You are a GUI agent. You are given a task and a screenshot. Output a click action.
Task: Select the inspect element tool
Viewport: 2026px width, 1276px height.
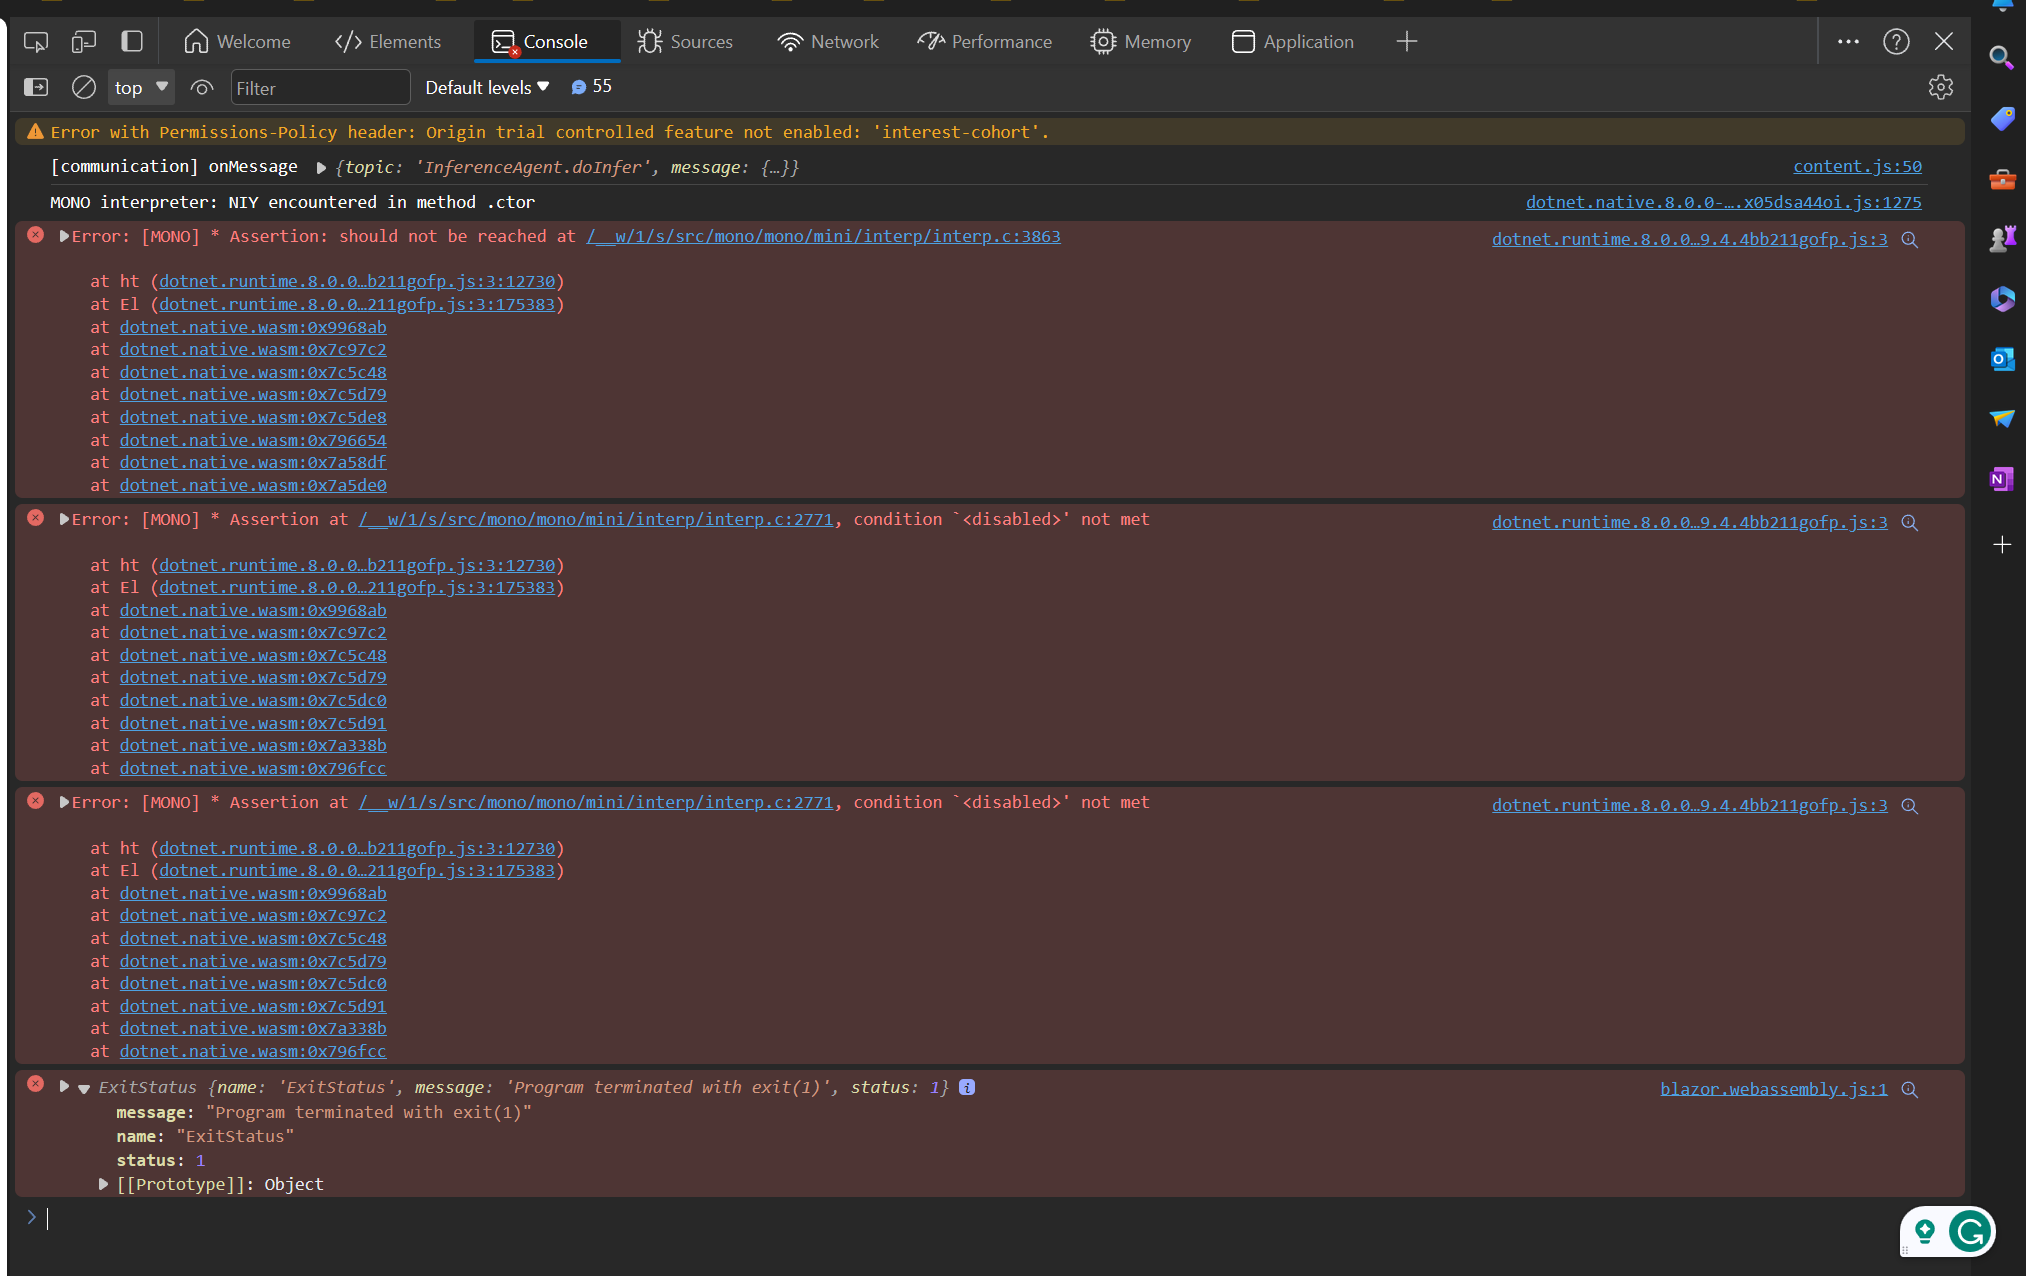pyautogui.click(x=36, y=41)
